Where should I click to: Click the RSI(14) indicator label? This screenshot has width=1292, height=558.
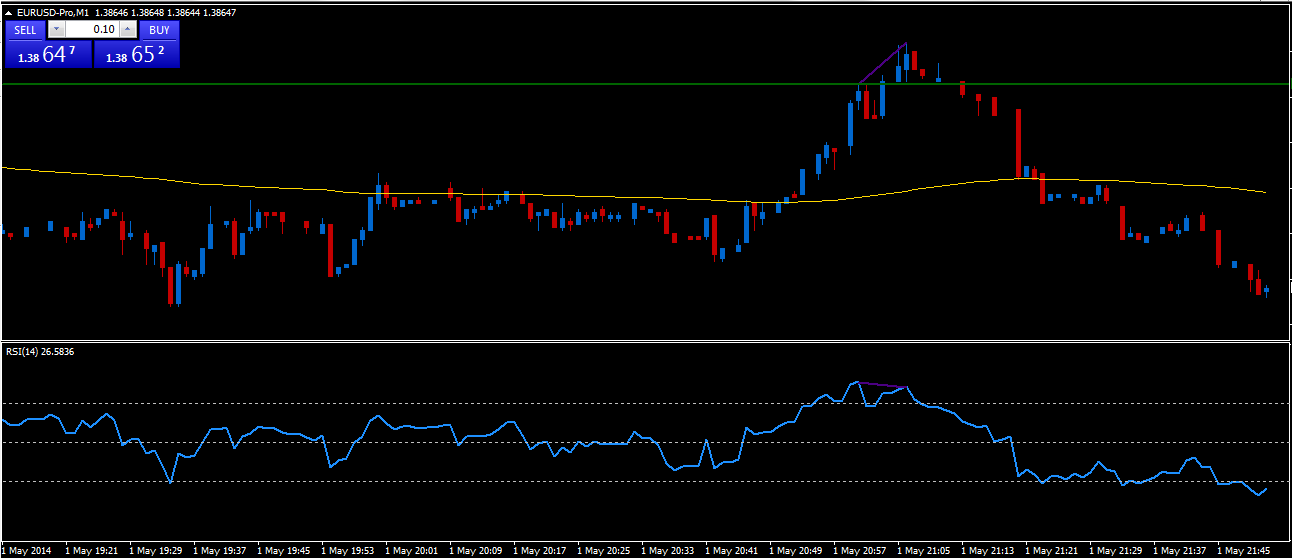click(40, 352)
